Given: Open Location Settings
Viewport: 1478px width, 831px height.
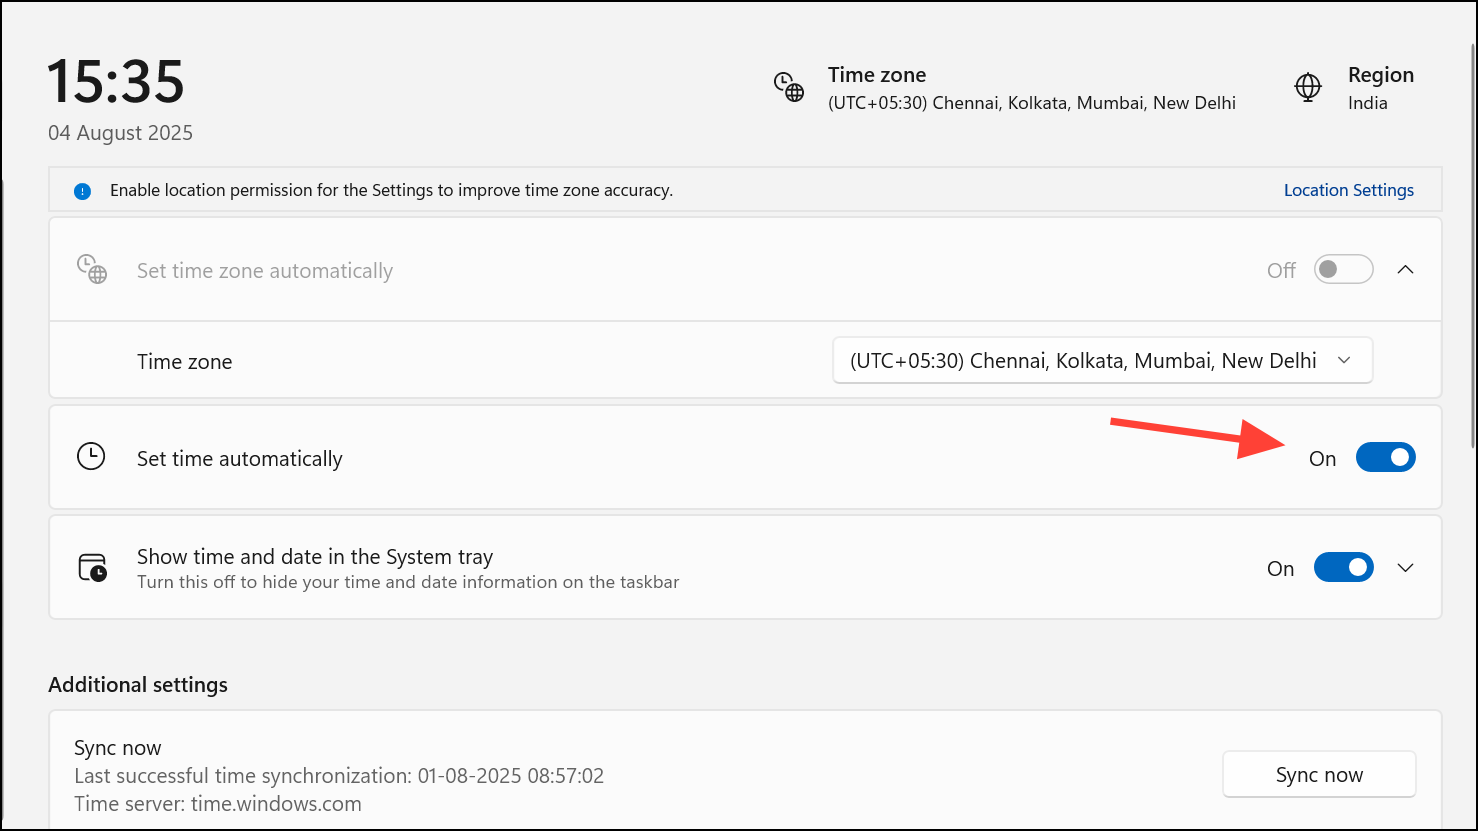Looking at the screenshot, I should tap(1348, 190).
